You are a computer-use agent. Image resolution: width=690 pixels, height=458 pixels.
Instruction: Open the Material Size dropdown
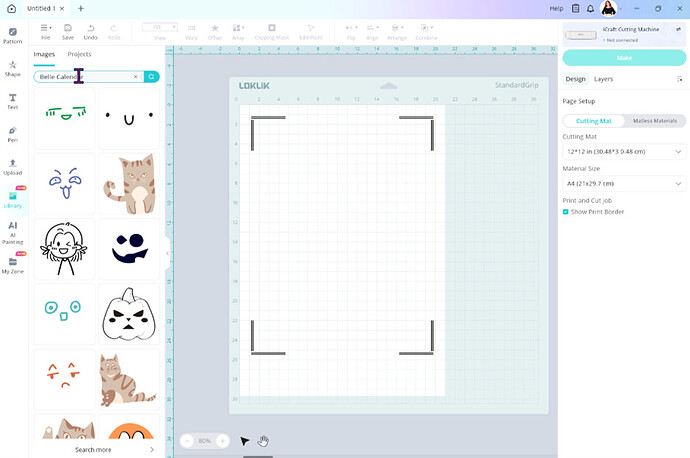623,183
